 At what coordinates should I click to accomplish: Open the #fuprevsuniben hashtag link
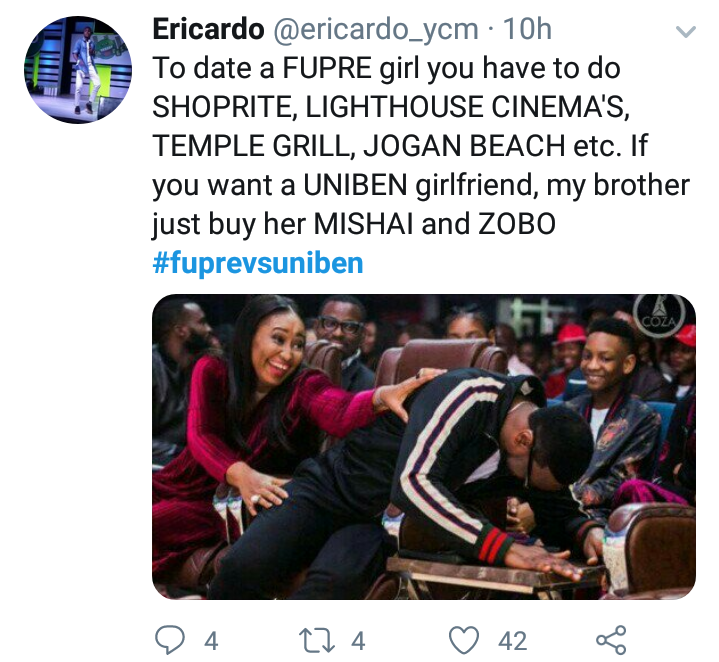258,263
